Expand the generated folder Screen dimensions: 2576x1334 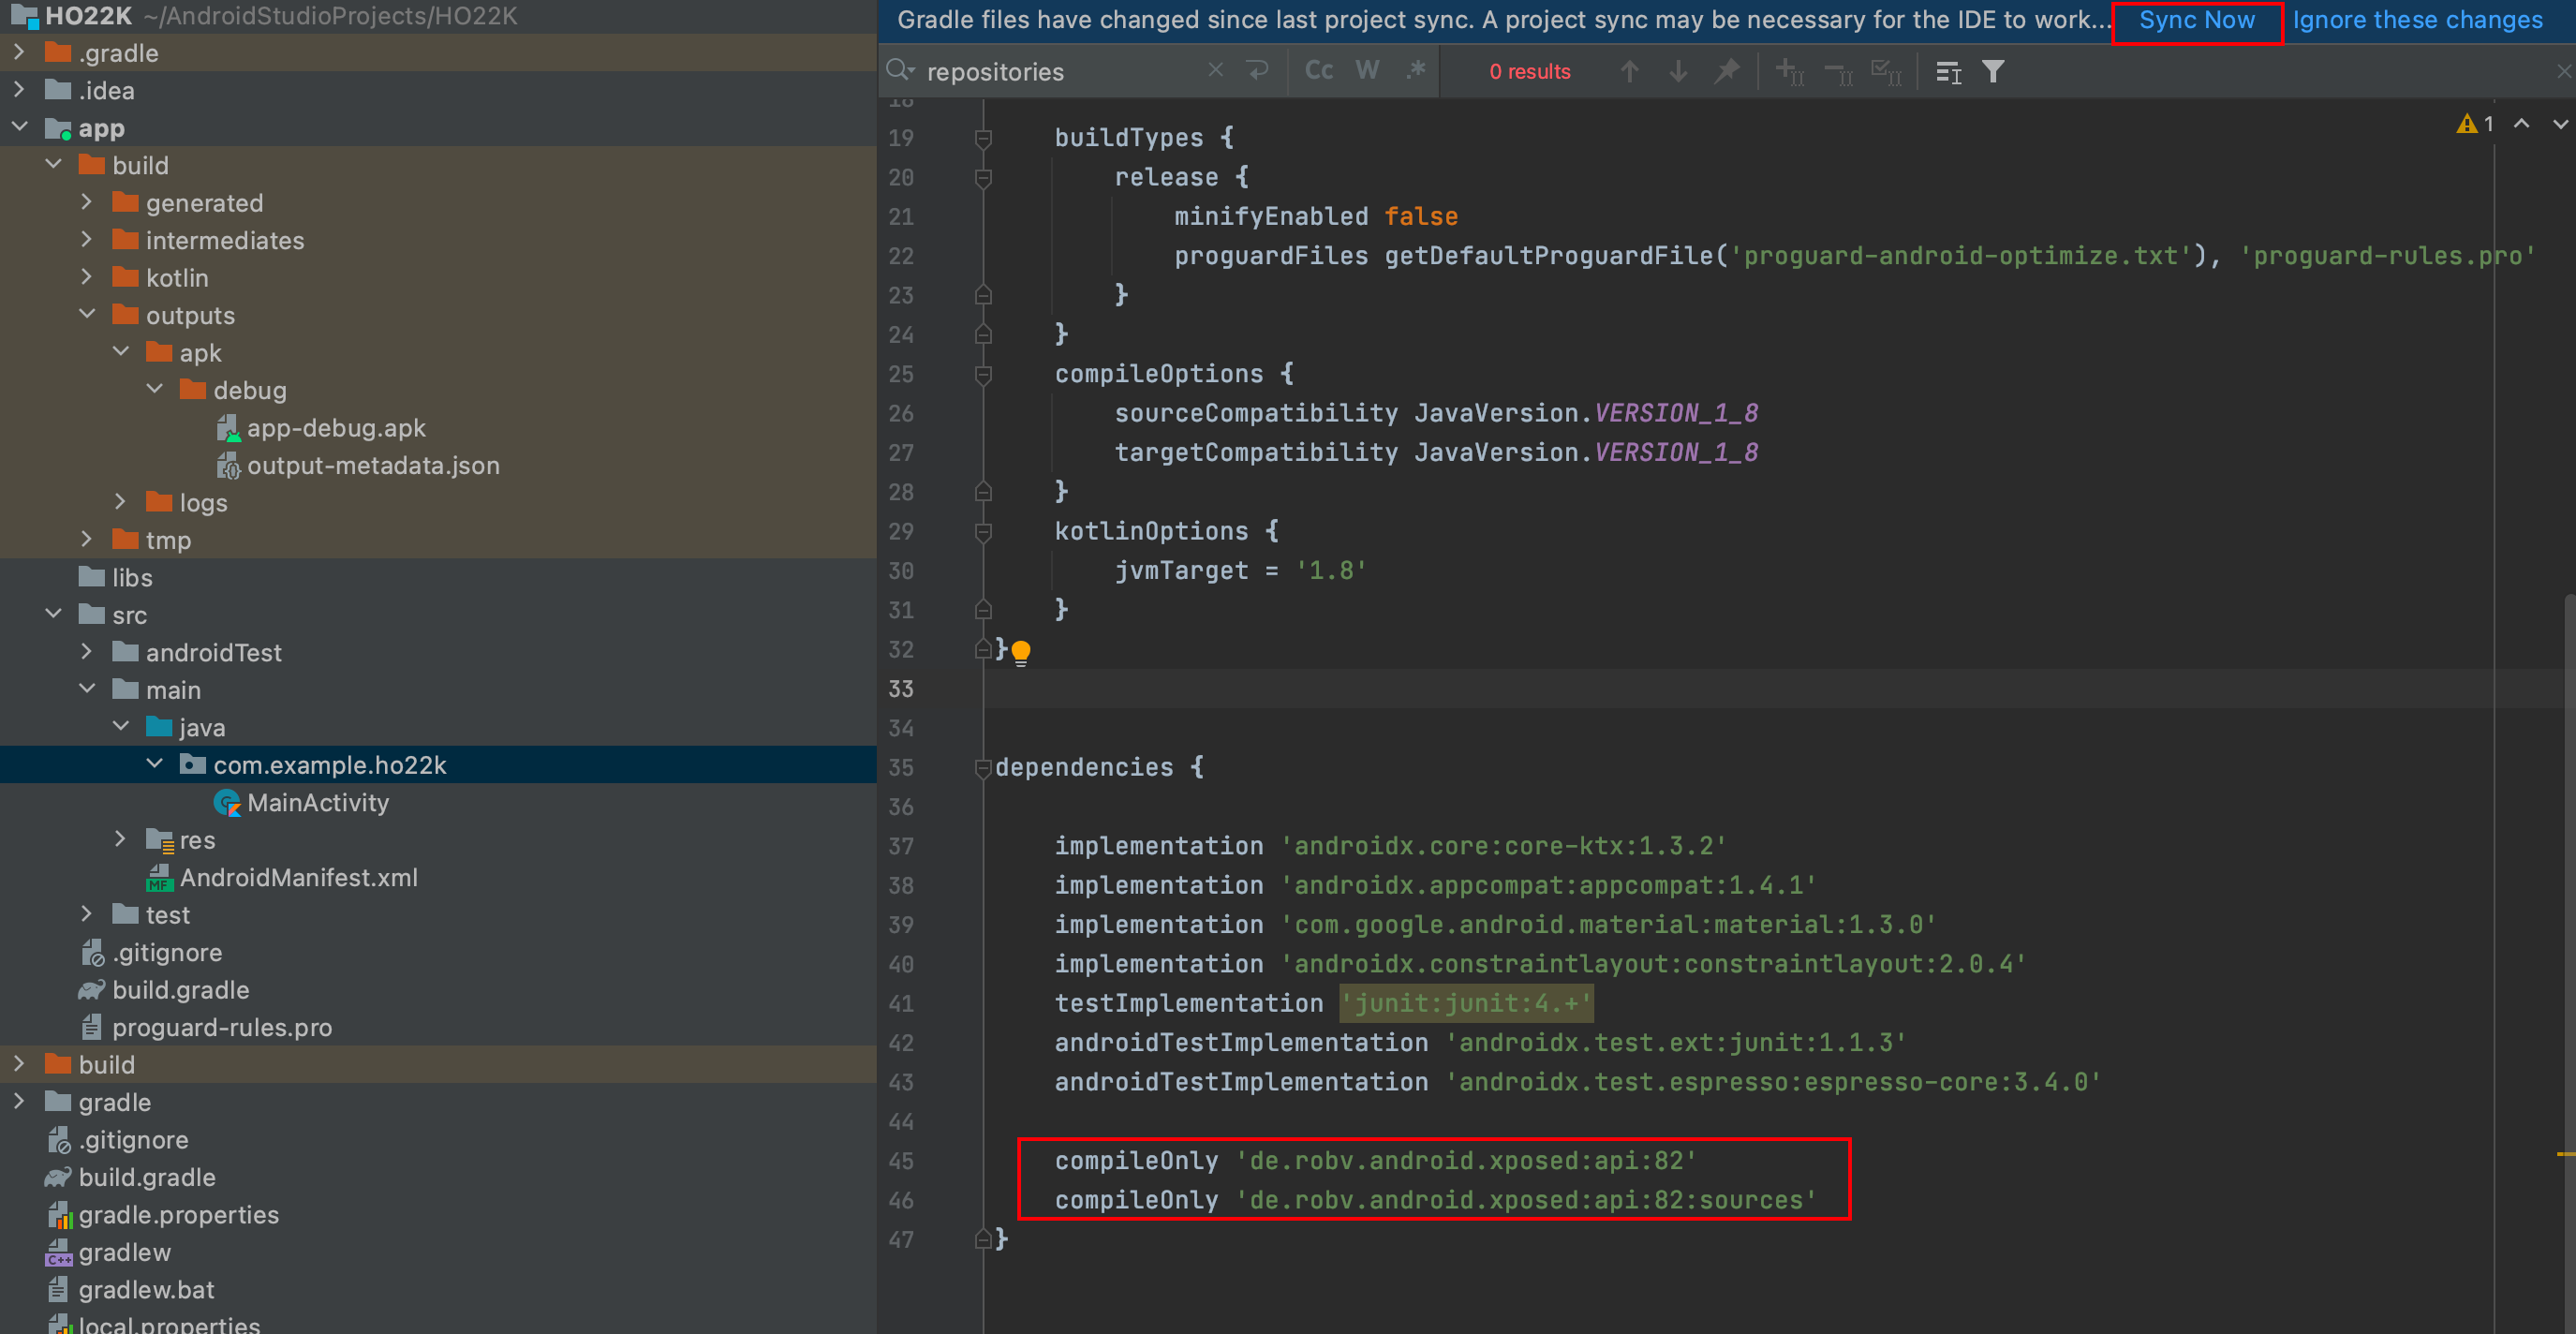[87, 202]
